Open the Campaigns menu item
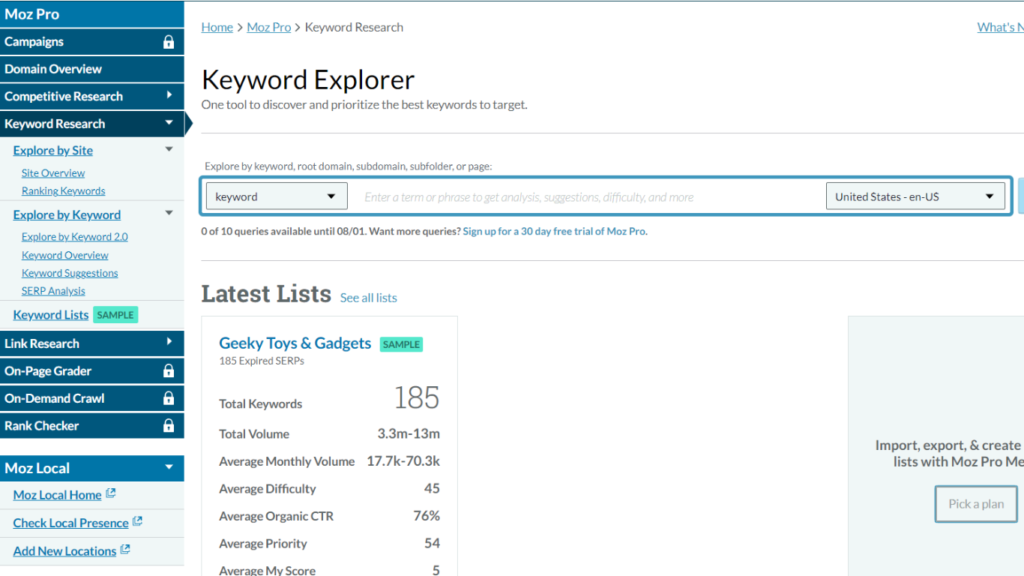Screen dimensions: 1024x576 pos(92,42)
